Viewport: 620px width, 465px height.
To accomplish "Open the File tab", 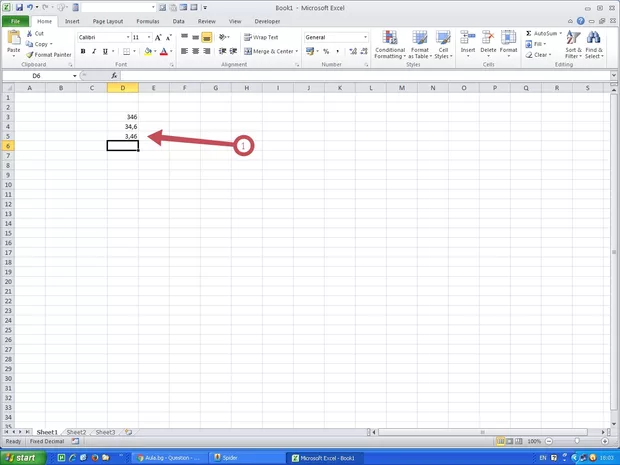I will coord(15,21).
